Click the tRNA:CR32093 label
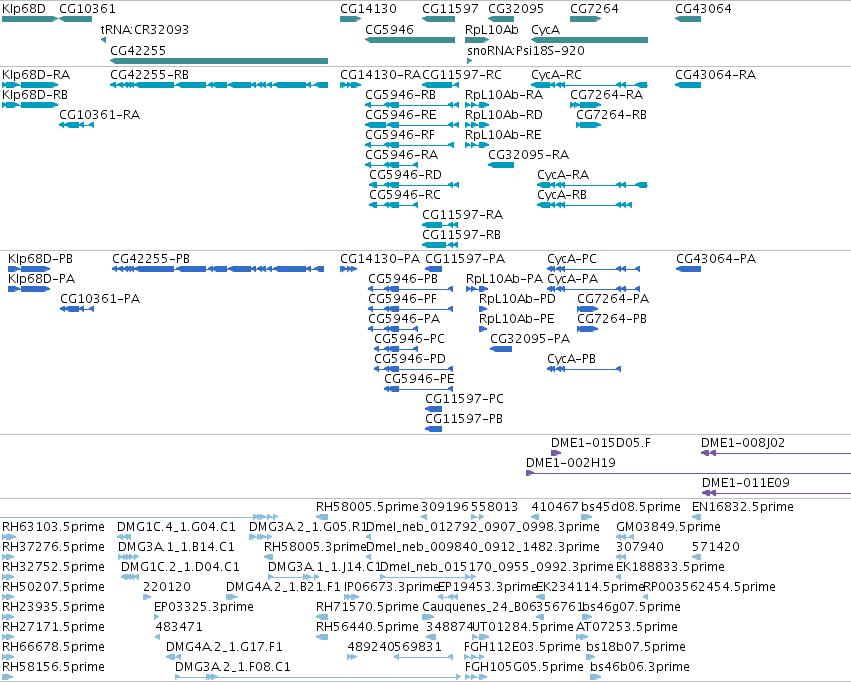The width and height of the screenshot is (851, 682). [144, 29]
